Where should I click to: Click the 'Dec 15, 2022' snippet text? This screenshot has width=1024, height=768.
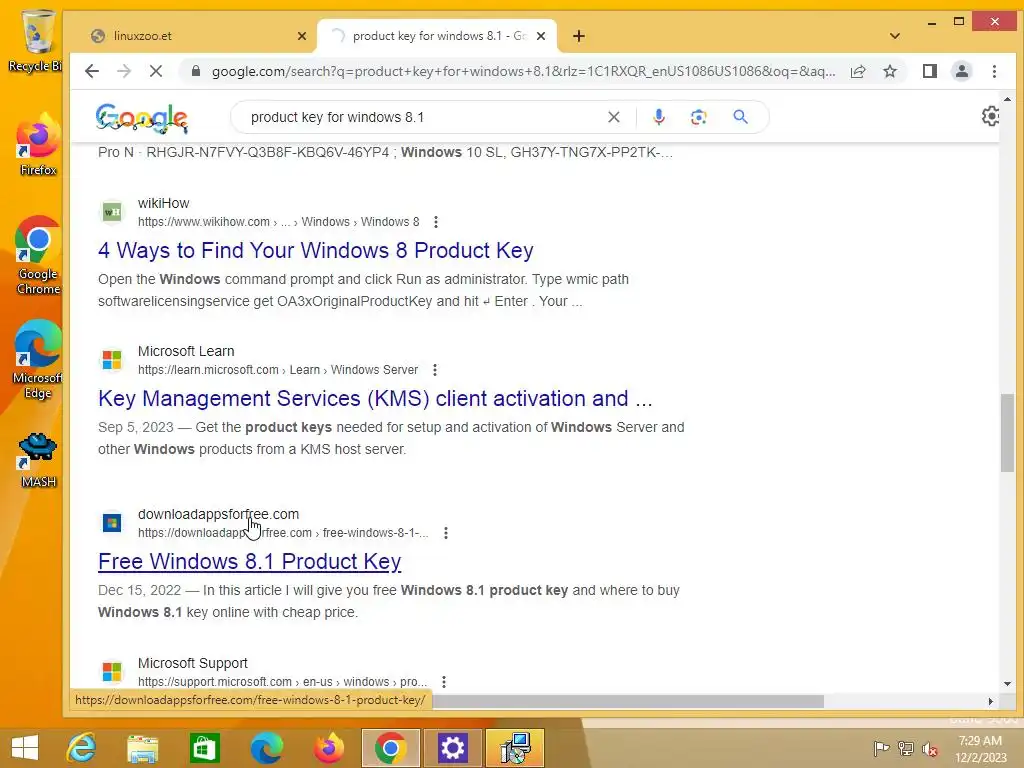139,590
